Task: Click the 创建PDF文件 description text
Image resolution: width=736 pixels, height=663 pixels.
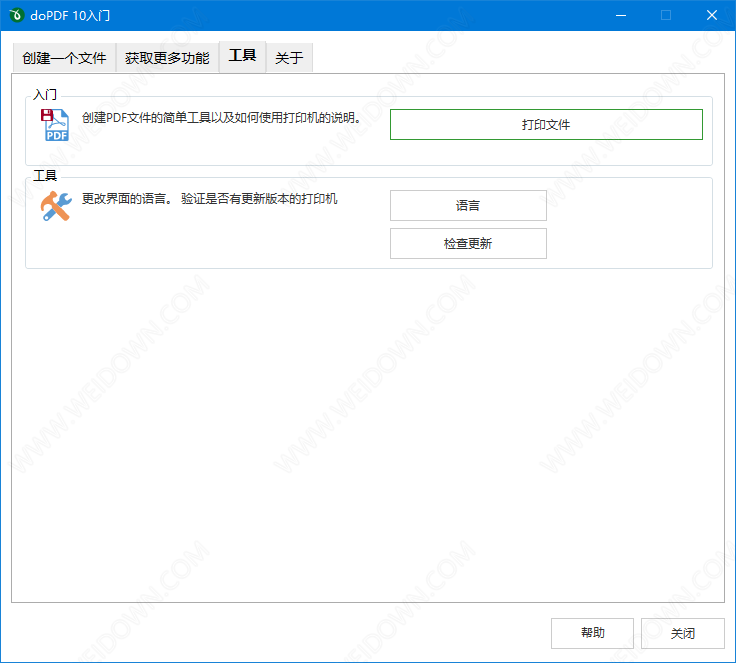Action: coord(221,118)
